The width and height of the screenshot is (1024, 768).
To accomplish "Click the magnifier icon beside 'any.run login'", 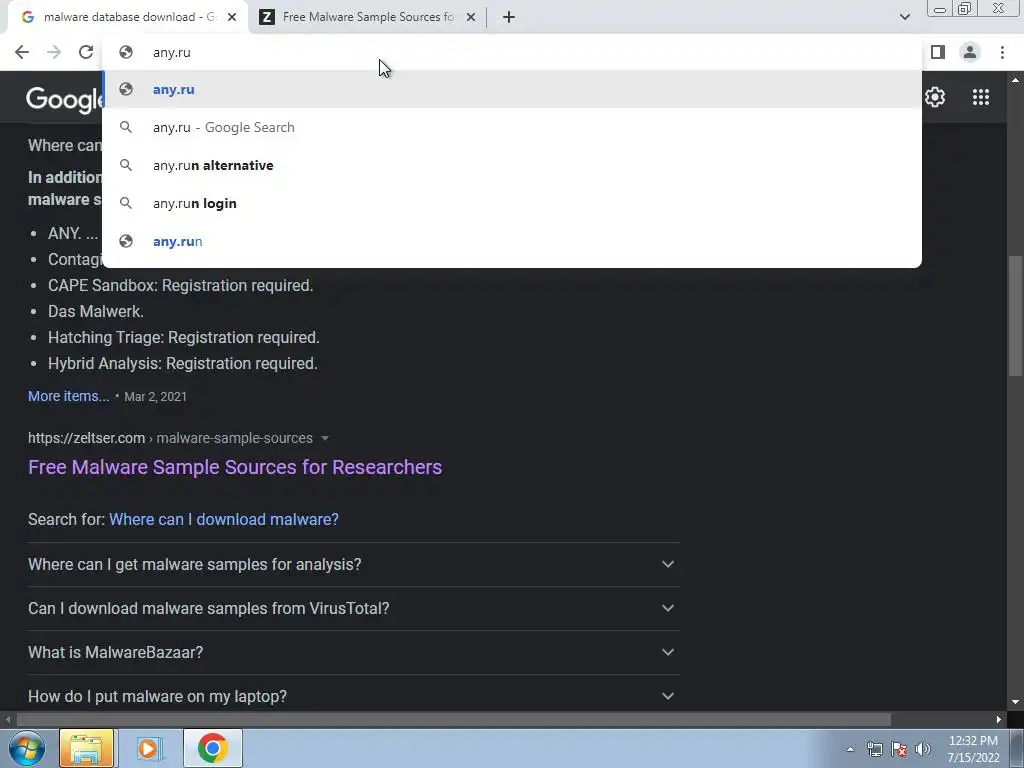I will click(x=126, y=203).
